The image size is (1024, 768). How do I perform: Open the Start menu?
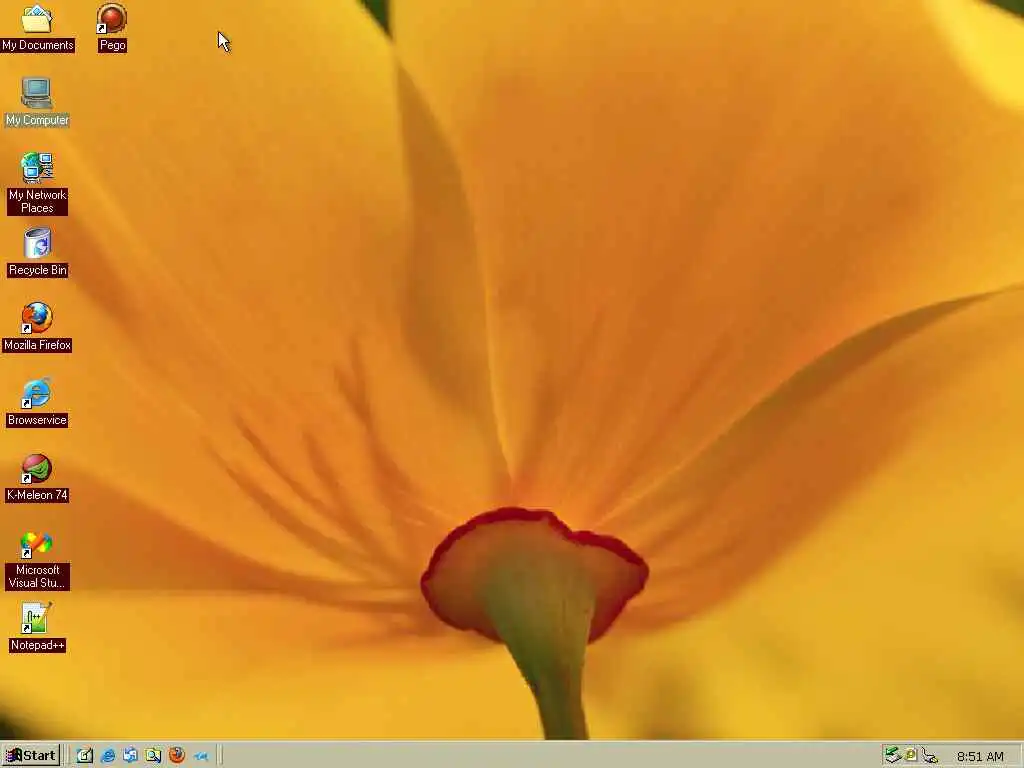click(x=31, y=756)
